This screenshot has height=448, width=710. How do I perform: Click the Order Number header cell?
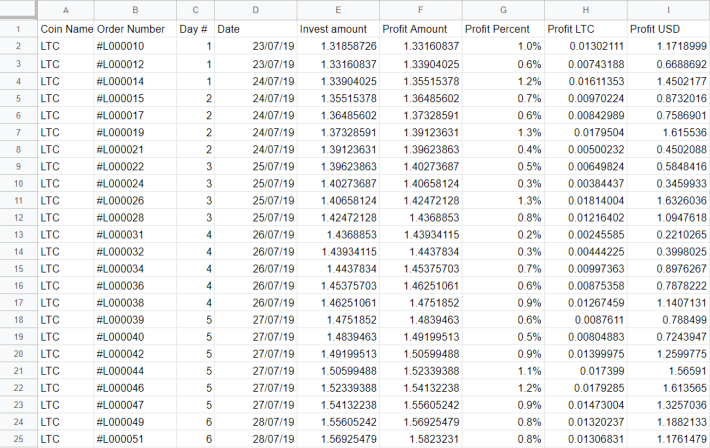(x=135, y=29)
